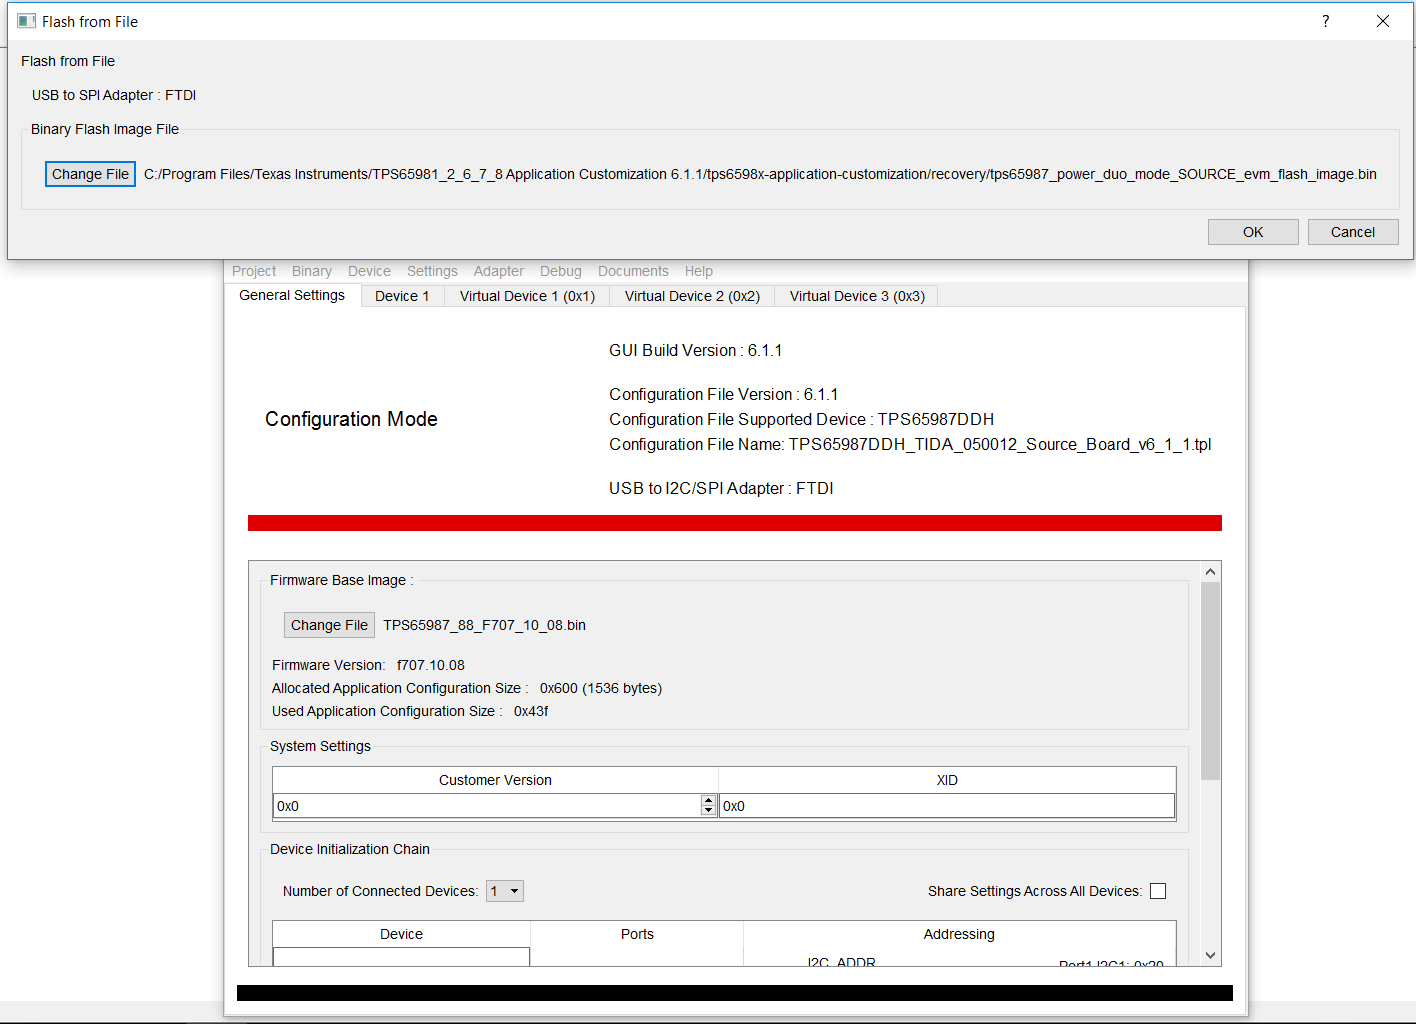Image resolution: width=1416 pixels, height=1024 pixels.
Task: Open the Project menu
Action: 254,271
